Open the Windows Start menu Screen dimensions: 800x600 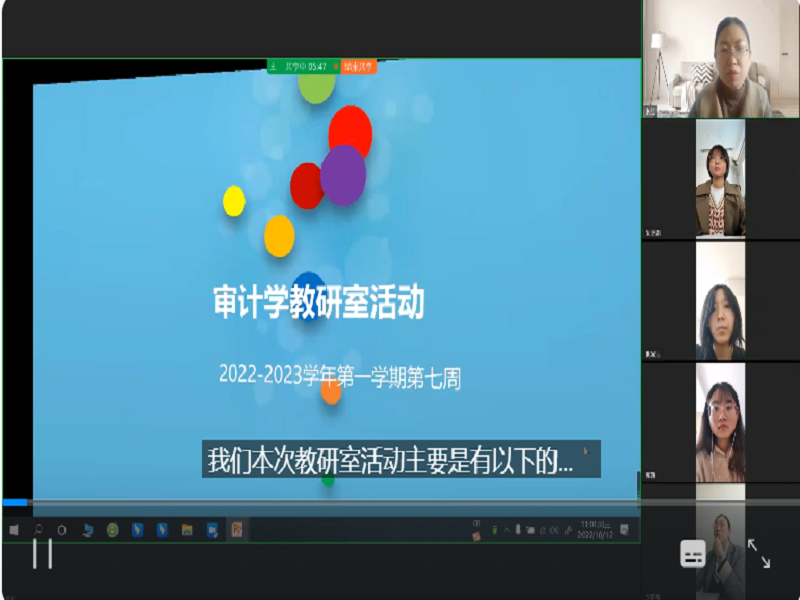pyautogui.click(x=14, y=530)
